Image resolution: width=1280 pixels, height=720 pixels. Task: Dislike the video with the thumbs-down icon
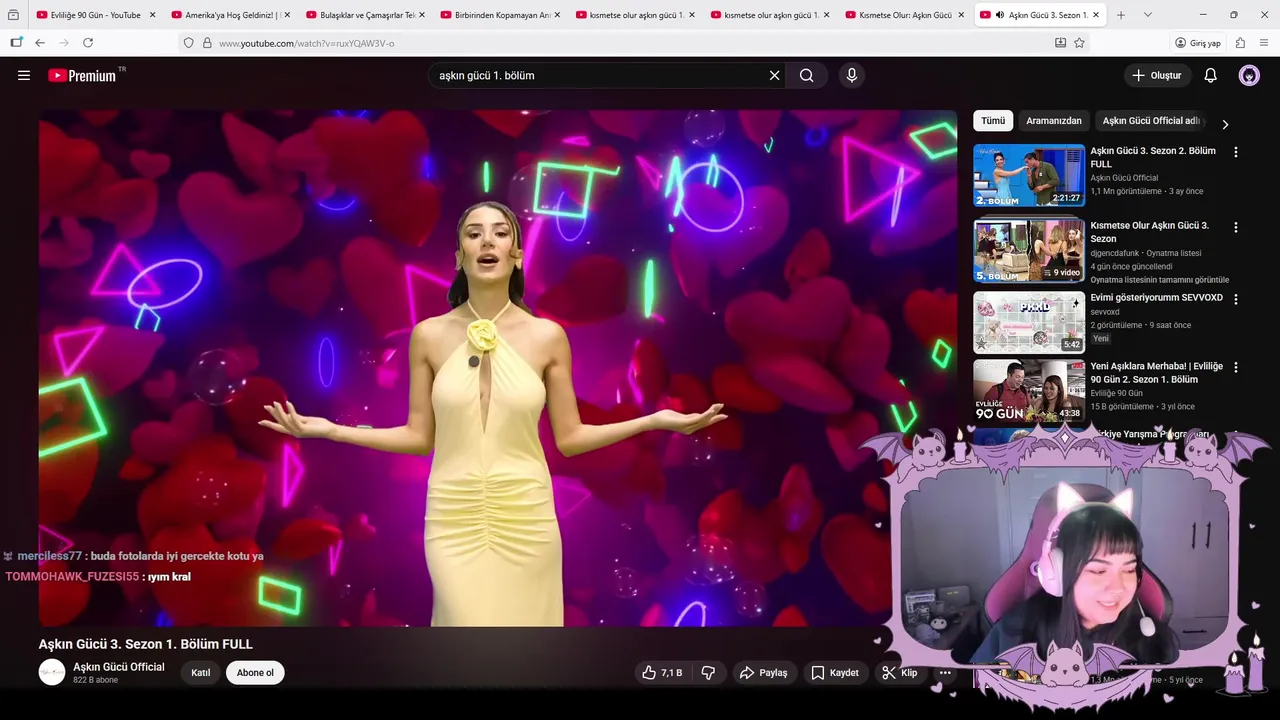point(708,673)
